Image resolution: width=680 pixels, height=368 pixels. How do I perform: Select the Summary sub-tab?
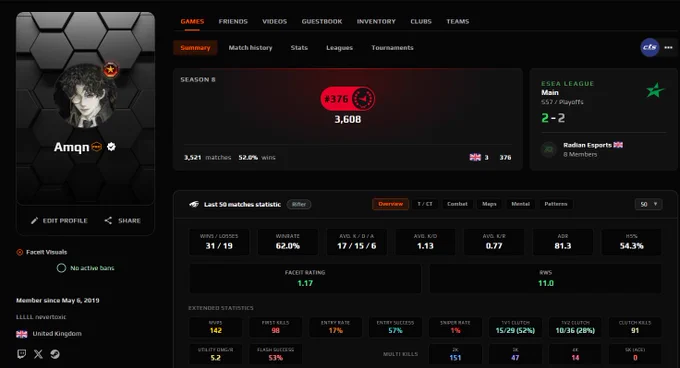[195, 48]
